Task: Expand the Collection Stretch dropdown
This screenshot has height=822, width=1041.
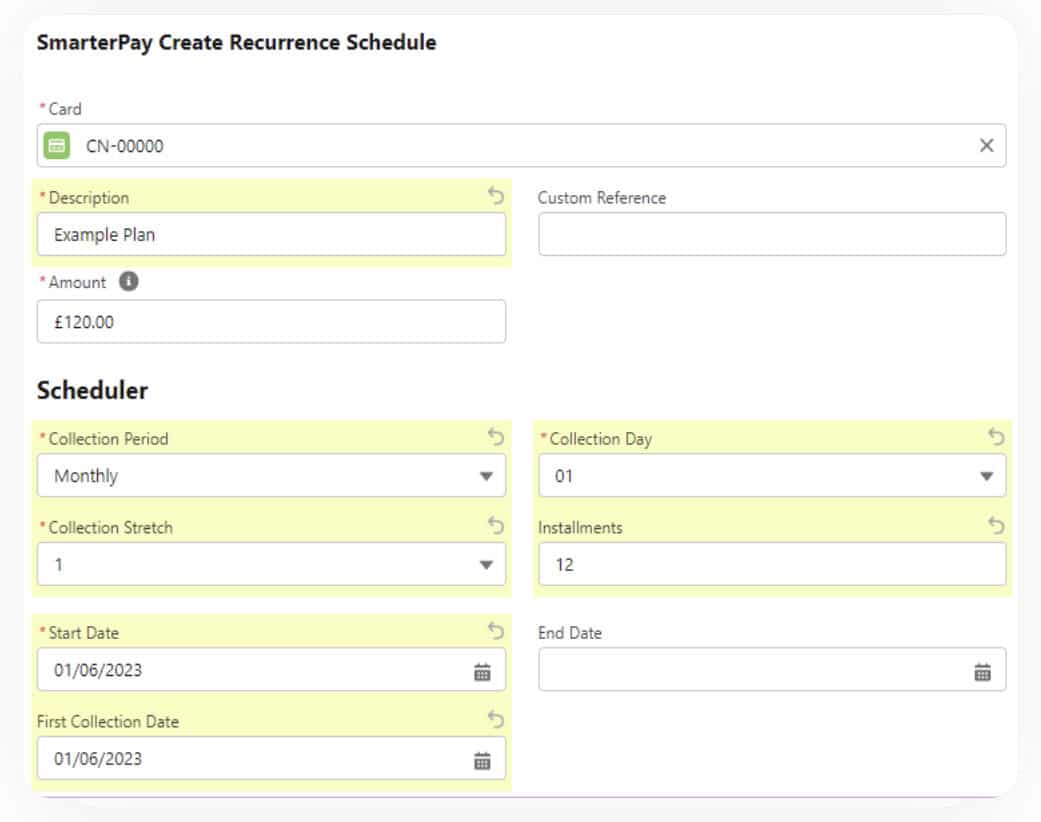Action: coord(271,565)
